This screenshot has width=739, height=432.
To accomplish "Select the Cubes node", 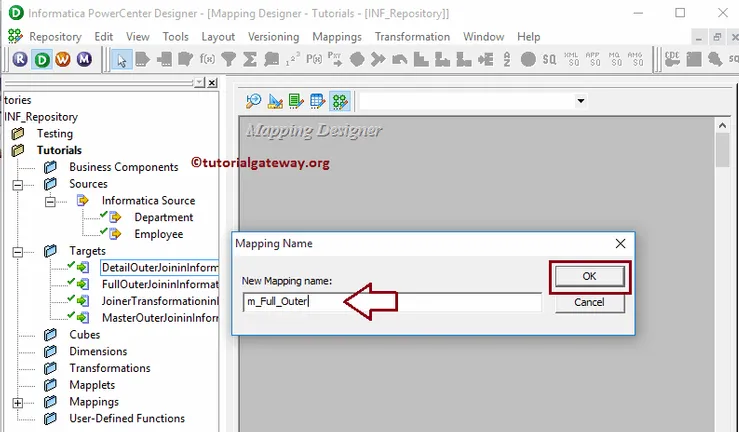I will [x=84, y=335].
